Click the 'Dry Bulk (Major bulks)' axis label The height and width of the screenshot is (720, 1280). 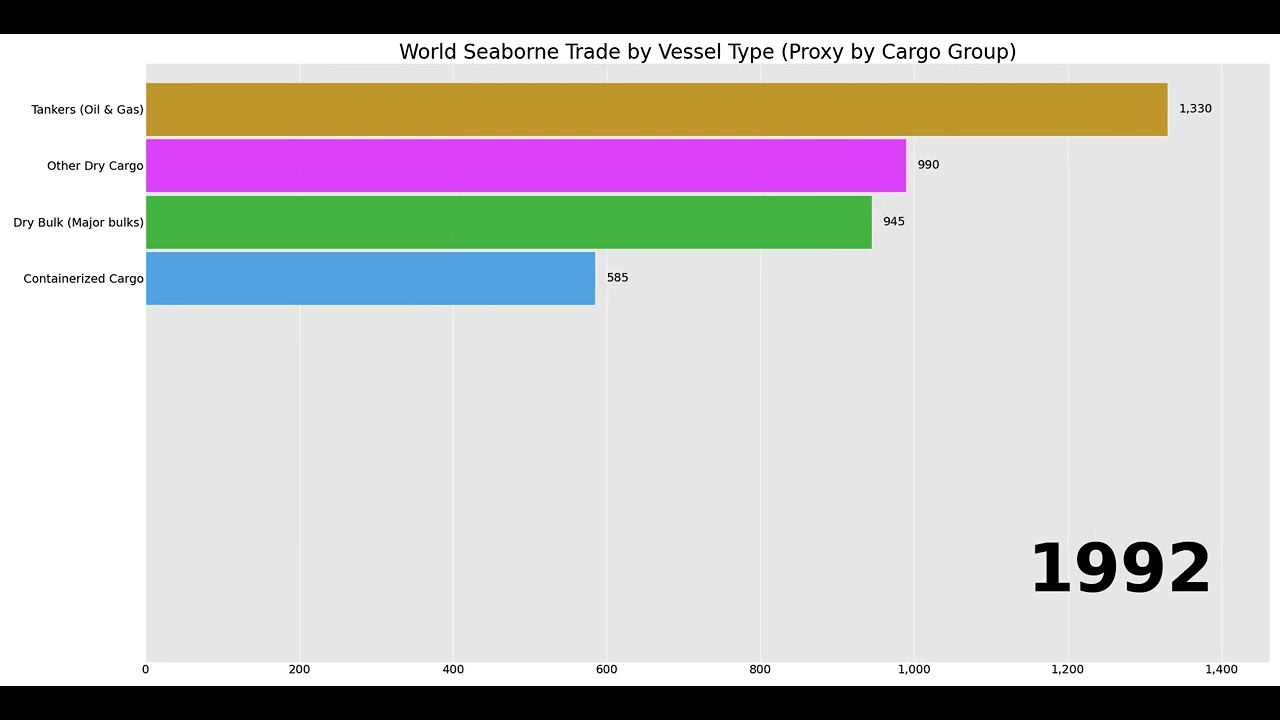[x=78, y=223]
